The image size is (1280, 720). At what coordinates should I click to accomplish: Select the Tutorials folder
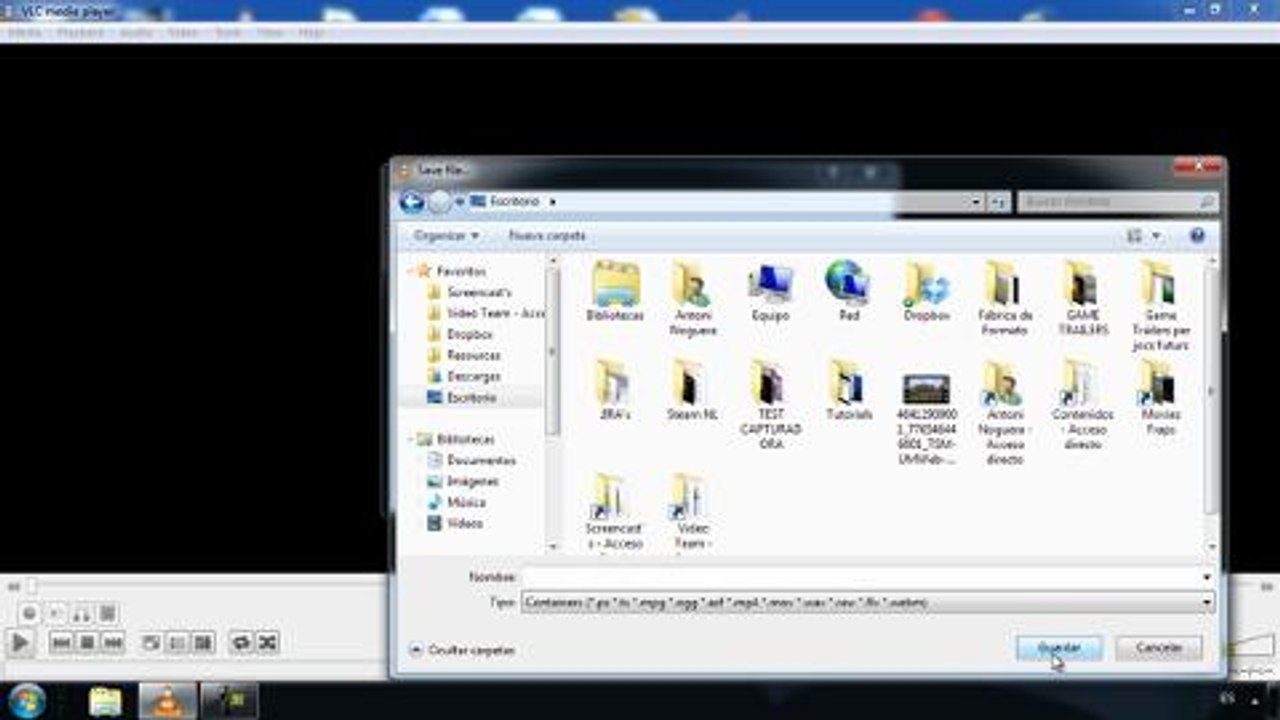pyautogui.click(x=848, y=390)
